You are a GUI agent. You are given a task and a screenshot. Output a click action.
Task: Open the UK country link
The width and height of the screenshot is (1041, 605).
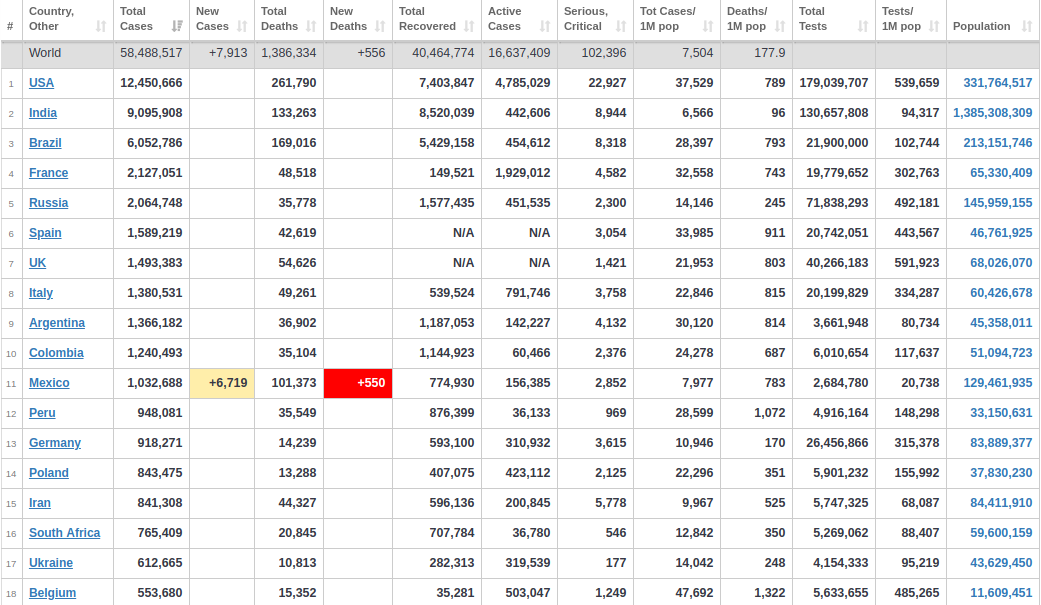point(37,263)
